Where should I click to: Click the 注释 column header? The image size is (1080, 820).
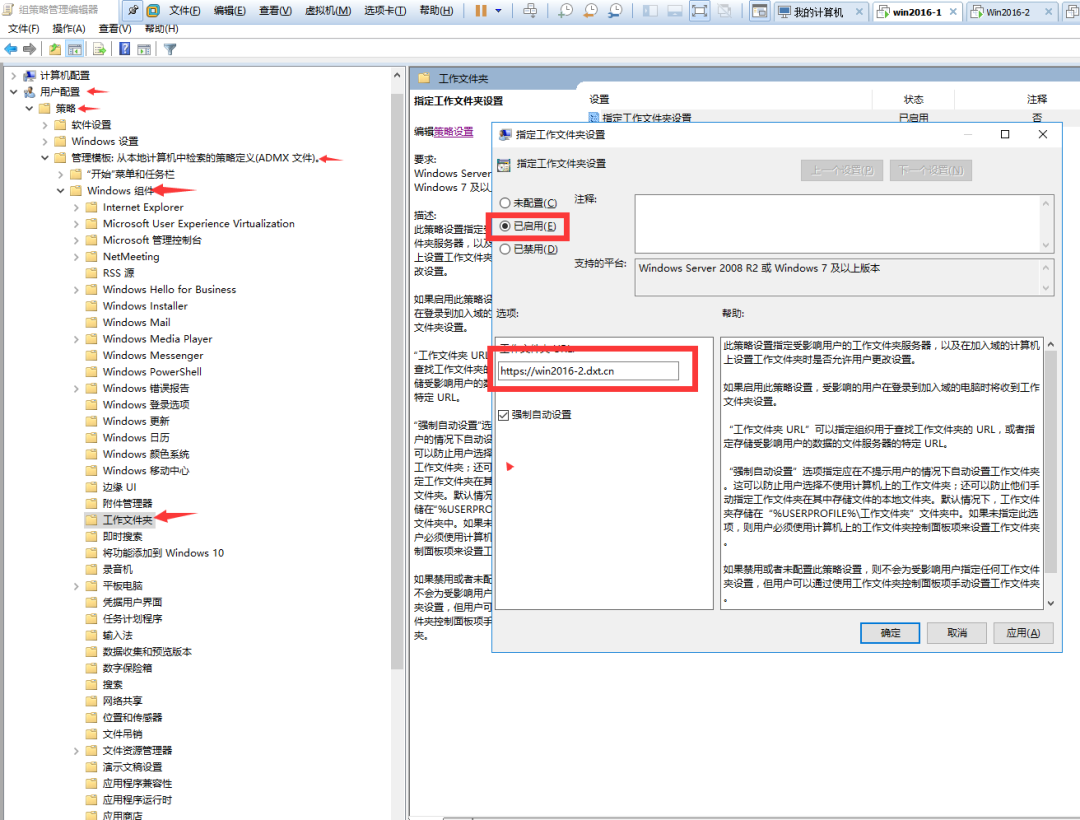[x=1037, y=99]
